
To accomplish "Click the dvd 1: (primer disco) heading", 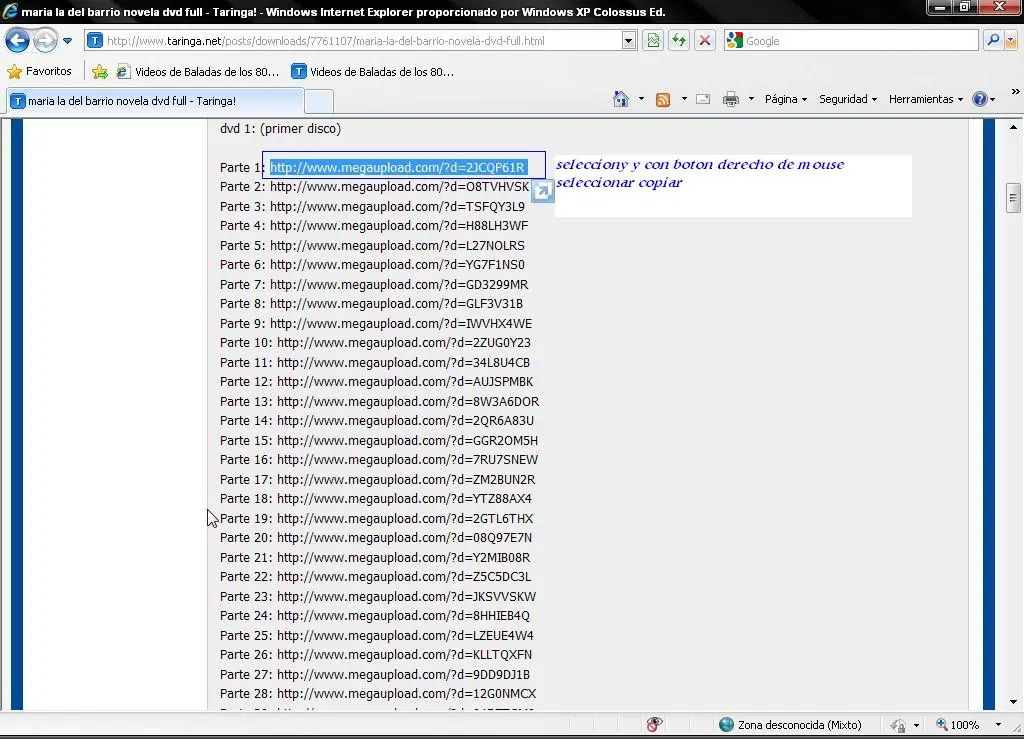I will pos(281,129).
